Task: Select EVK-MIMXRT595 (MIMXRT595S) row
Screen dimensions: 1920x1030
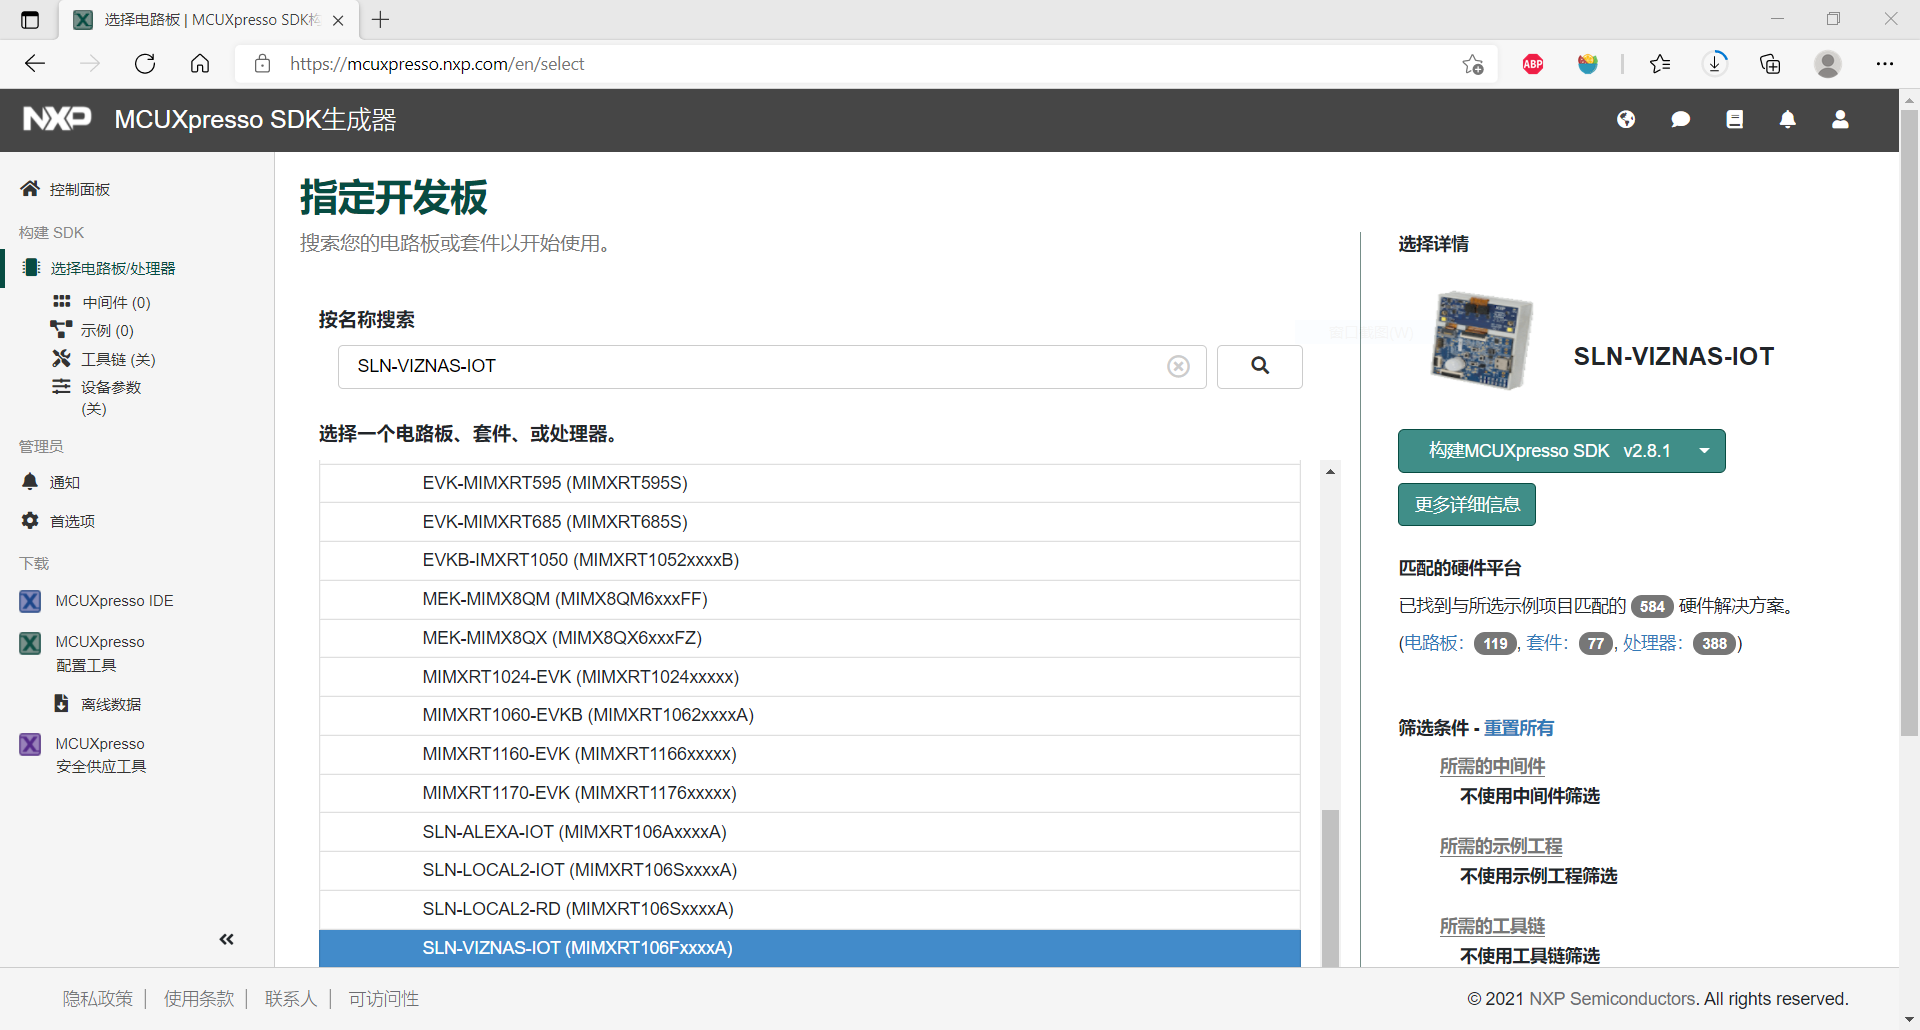Action: pos(810,483)
